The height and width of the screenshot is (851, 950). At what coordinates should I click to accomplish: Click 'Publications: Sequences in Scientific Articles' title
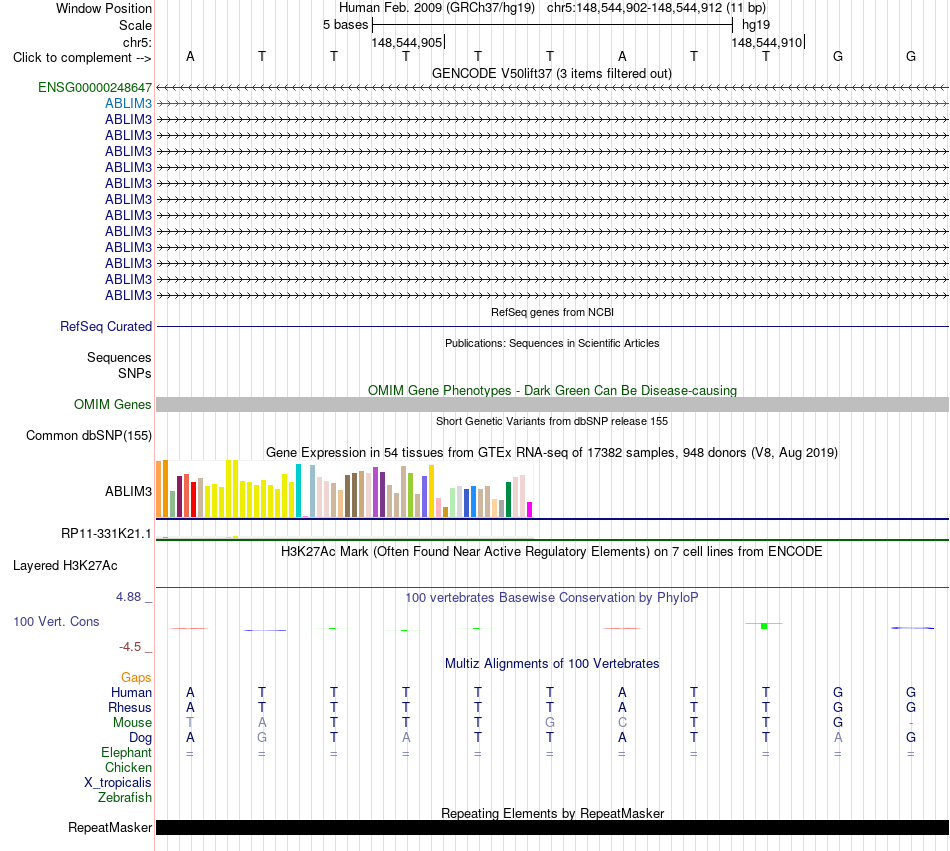pos(552,343)
